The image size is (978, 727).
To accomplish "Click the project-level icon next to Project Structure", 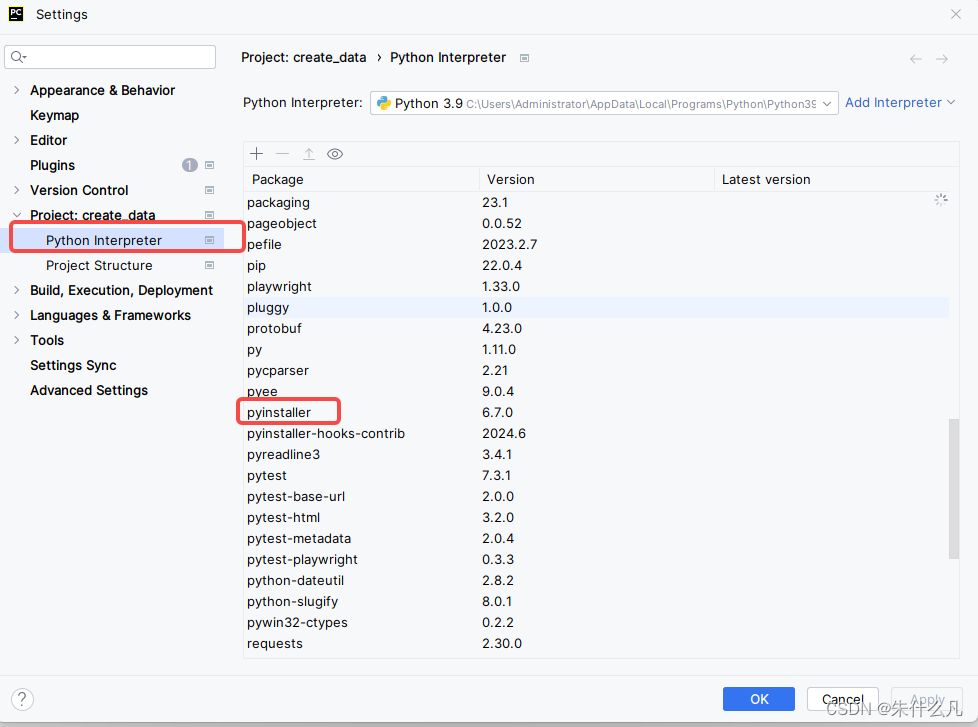I will [x=210, y=265].
